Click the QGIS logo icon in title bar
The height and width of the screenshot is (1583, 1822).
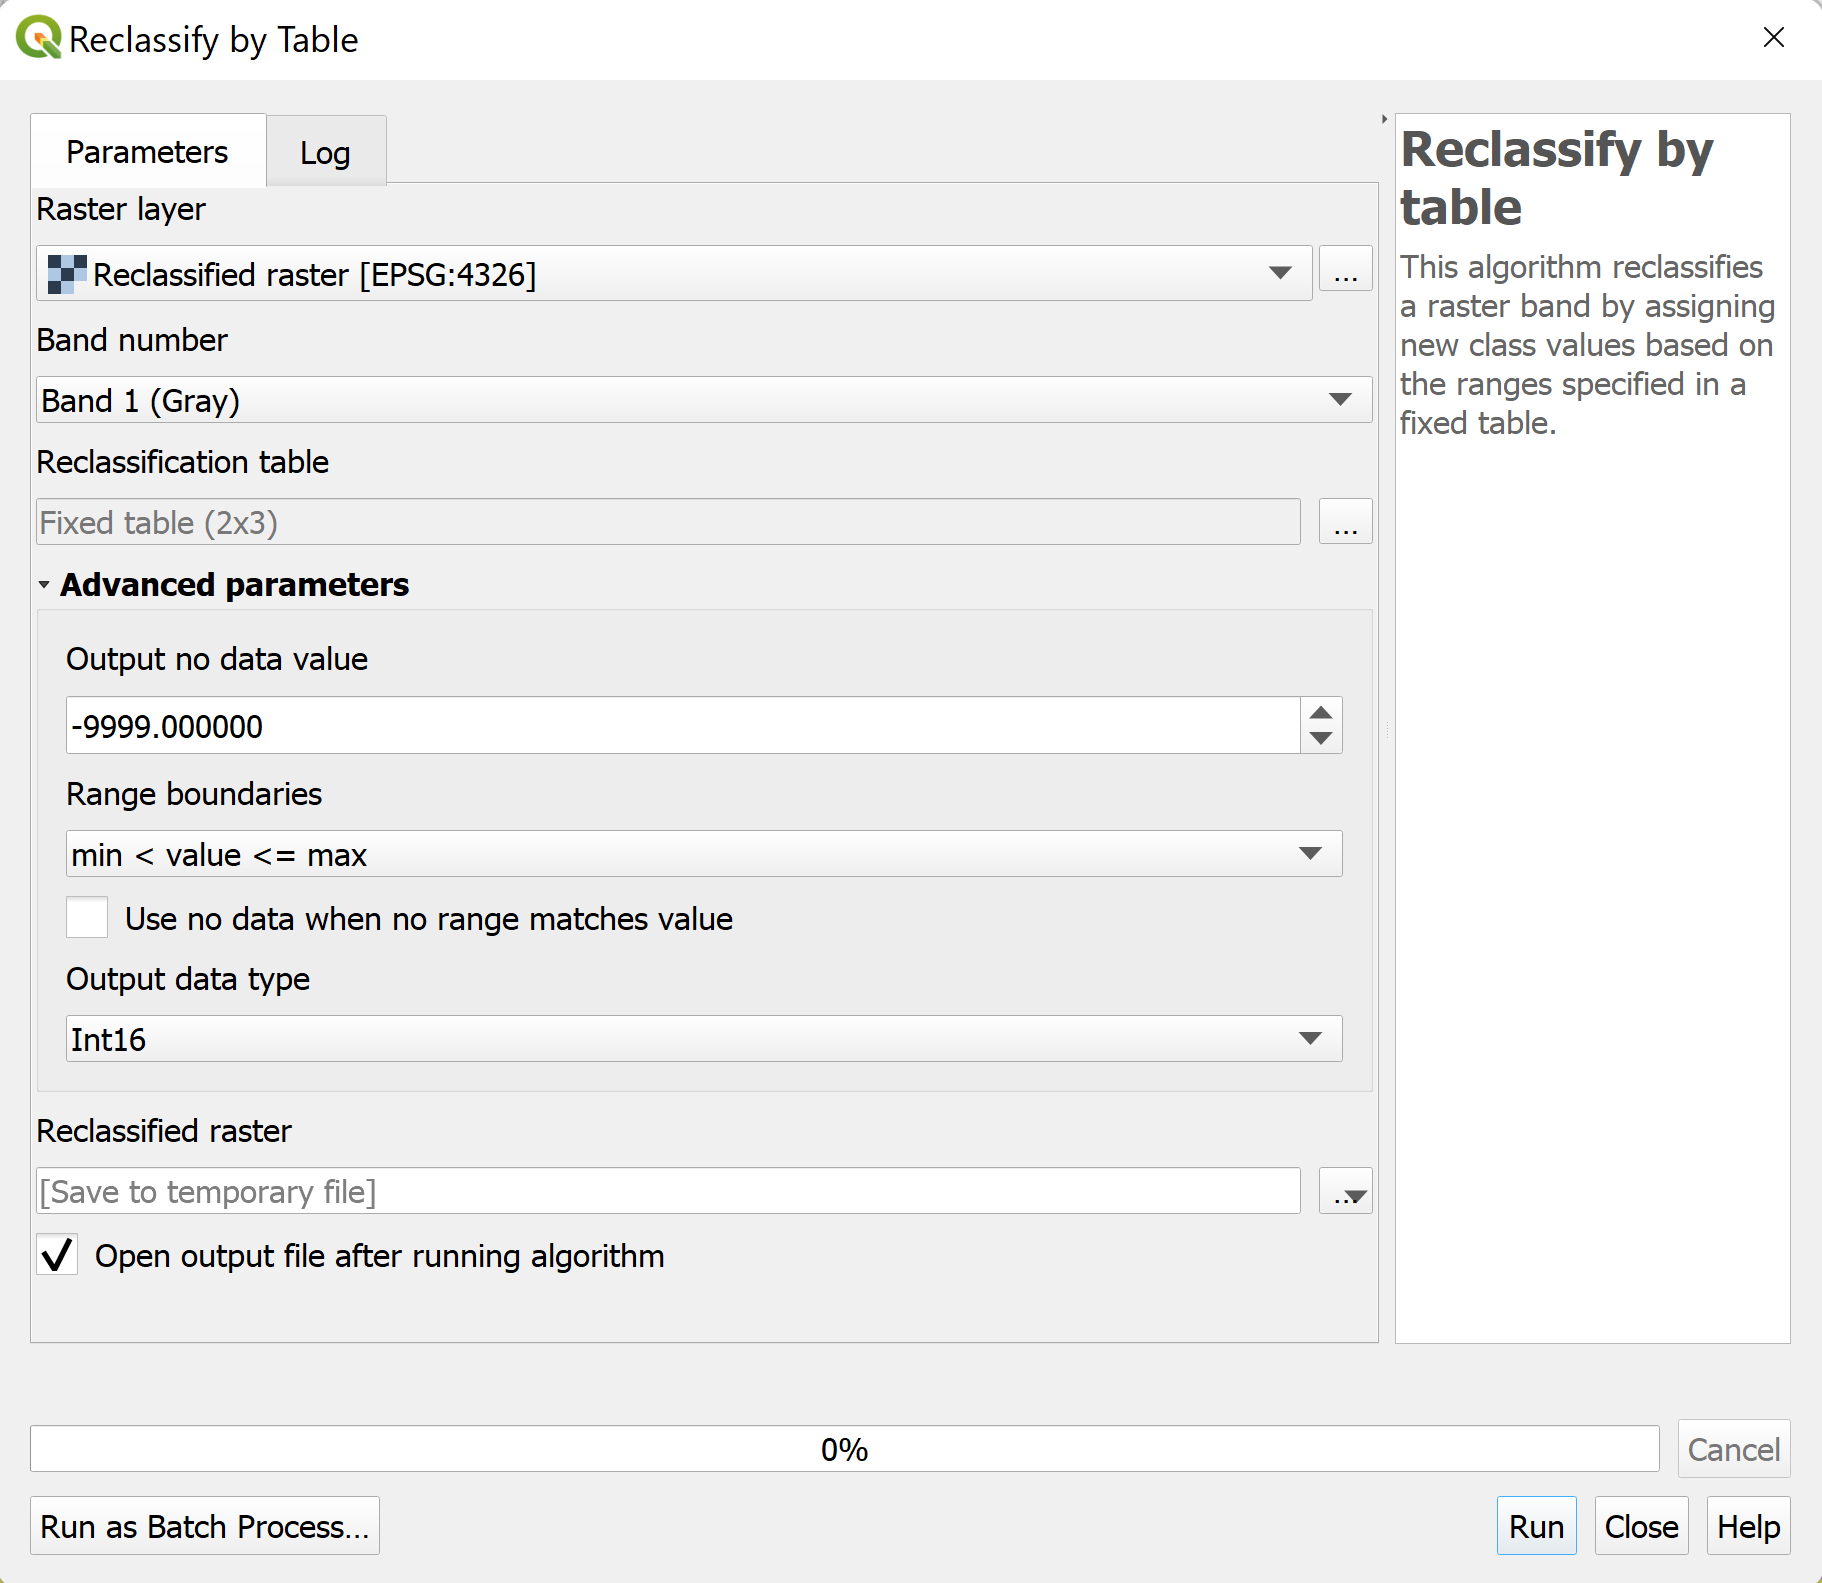(x=39, y=38)
